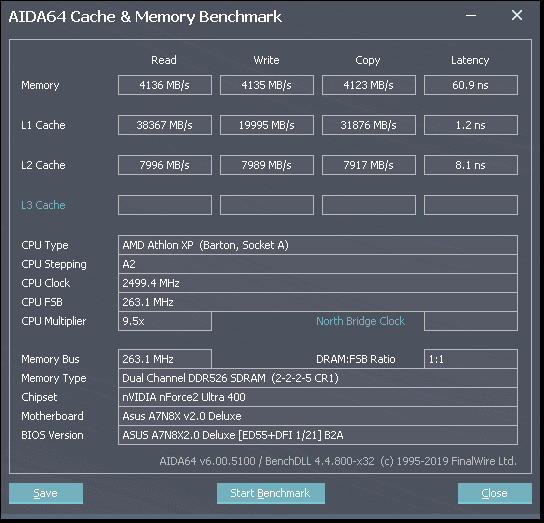Click L1 Cache Copy 31876 MB/s
Image resolution: width=544 pixels, height=523 pixels.
pyautogui.click(x=369, y=125)
